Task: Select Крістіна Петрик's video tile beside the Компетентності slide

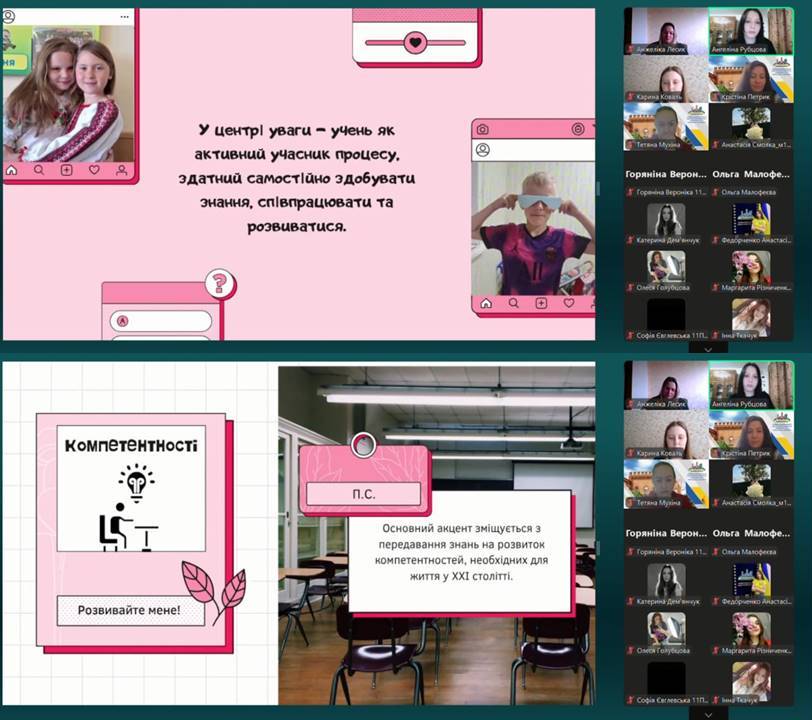Action: pos(751,435)
